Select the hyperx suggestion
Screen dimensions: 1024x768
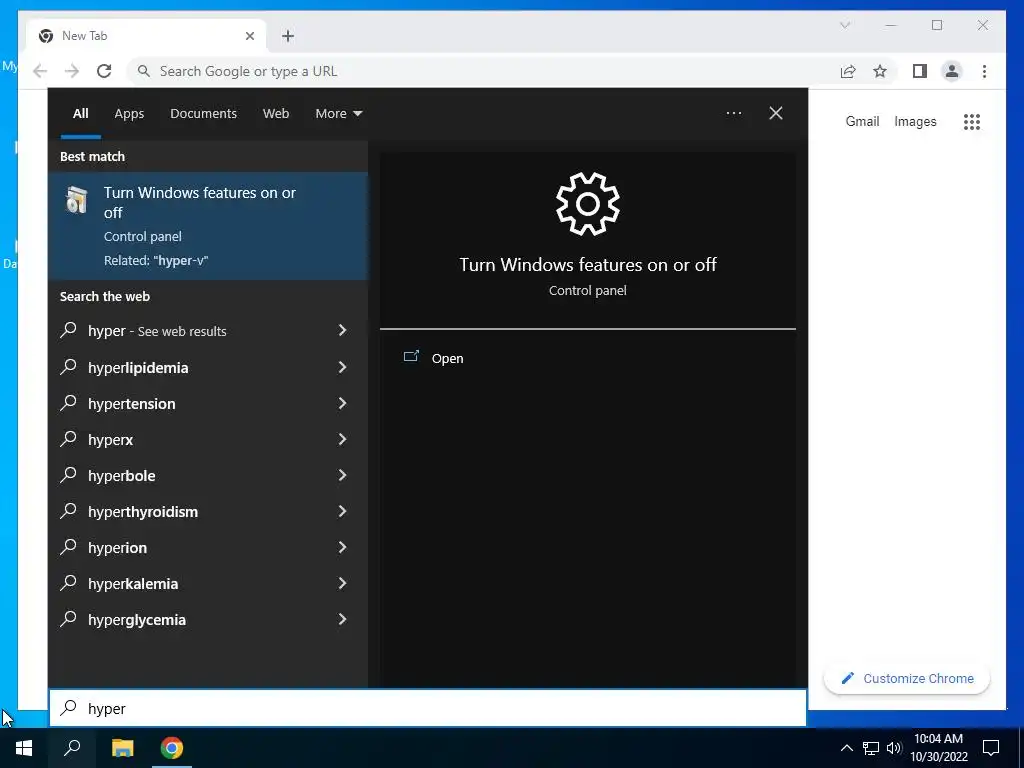(x=208, y=439)
